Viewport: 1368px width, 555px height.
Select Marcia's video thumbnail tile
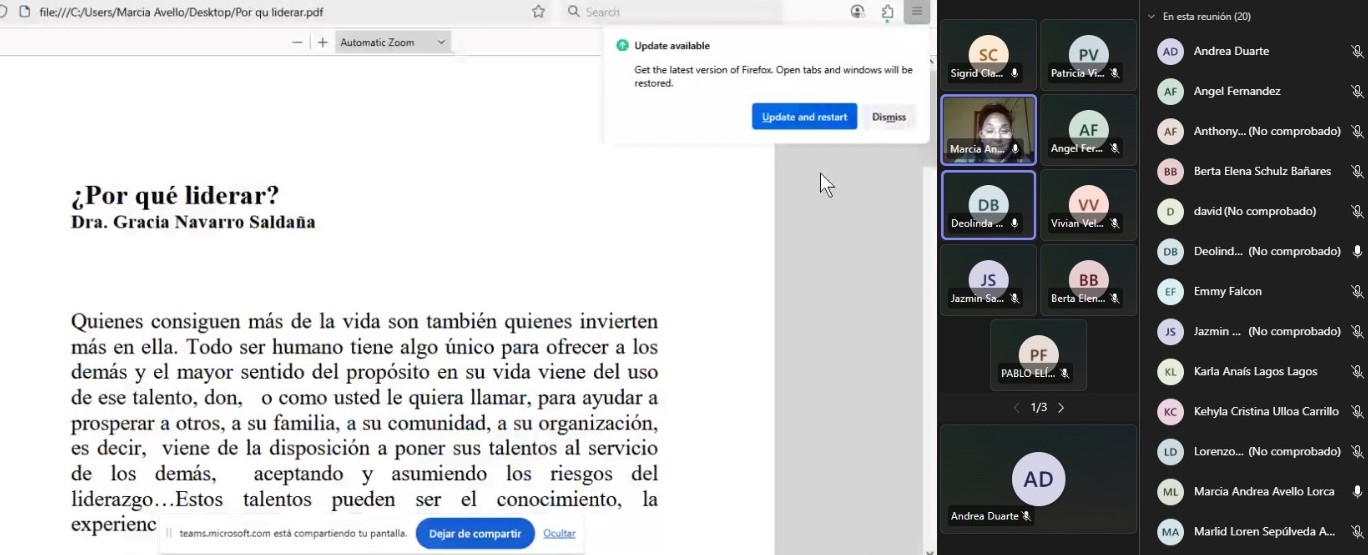pos(988,129)
